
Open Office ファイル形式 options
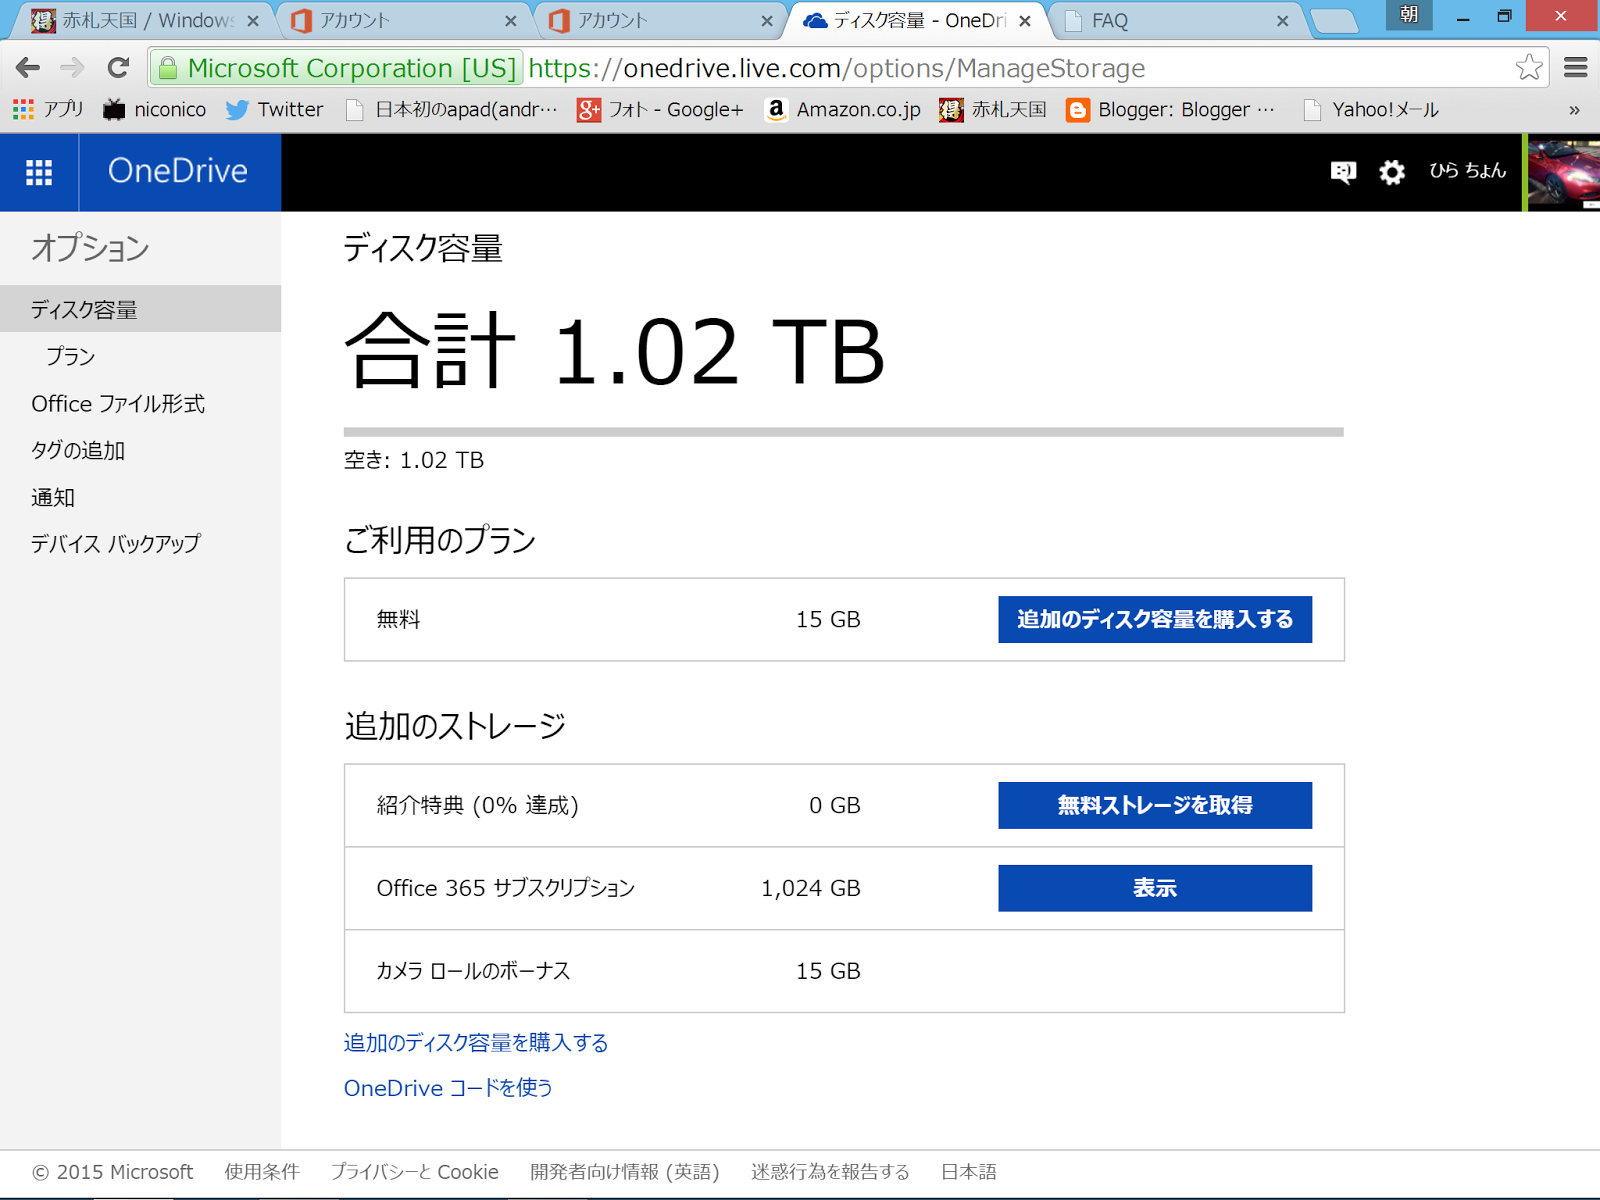[x=118, y=404]
